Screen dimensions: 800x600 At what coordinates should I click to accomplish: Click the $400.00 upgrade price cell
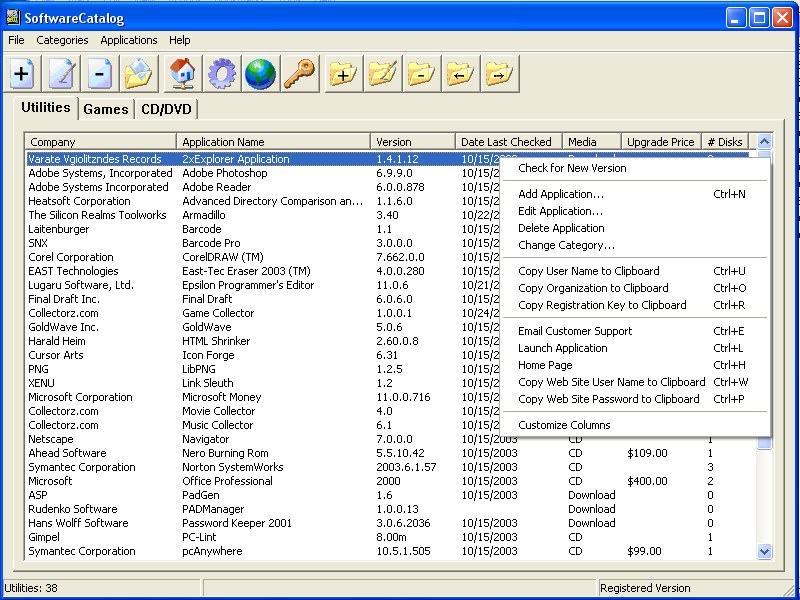(647, 481)
